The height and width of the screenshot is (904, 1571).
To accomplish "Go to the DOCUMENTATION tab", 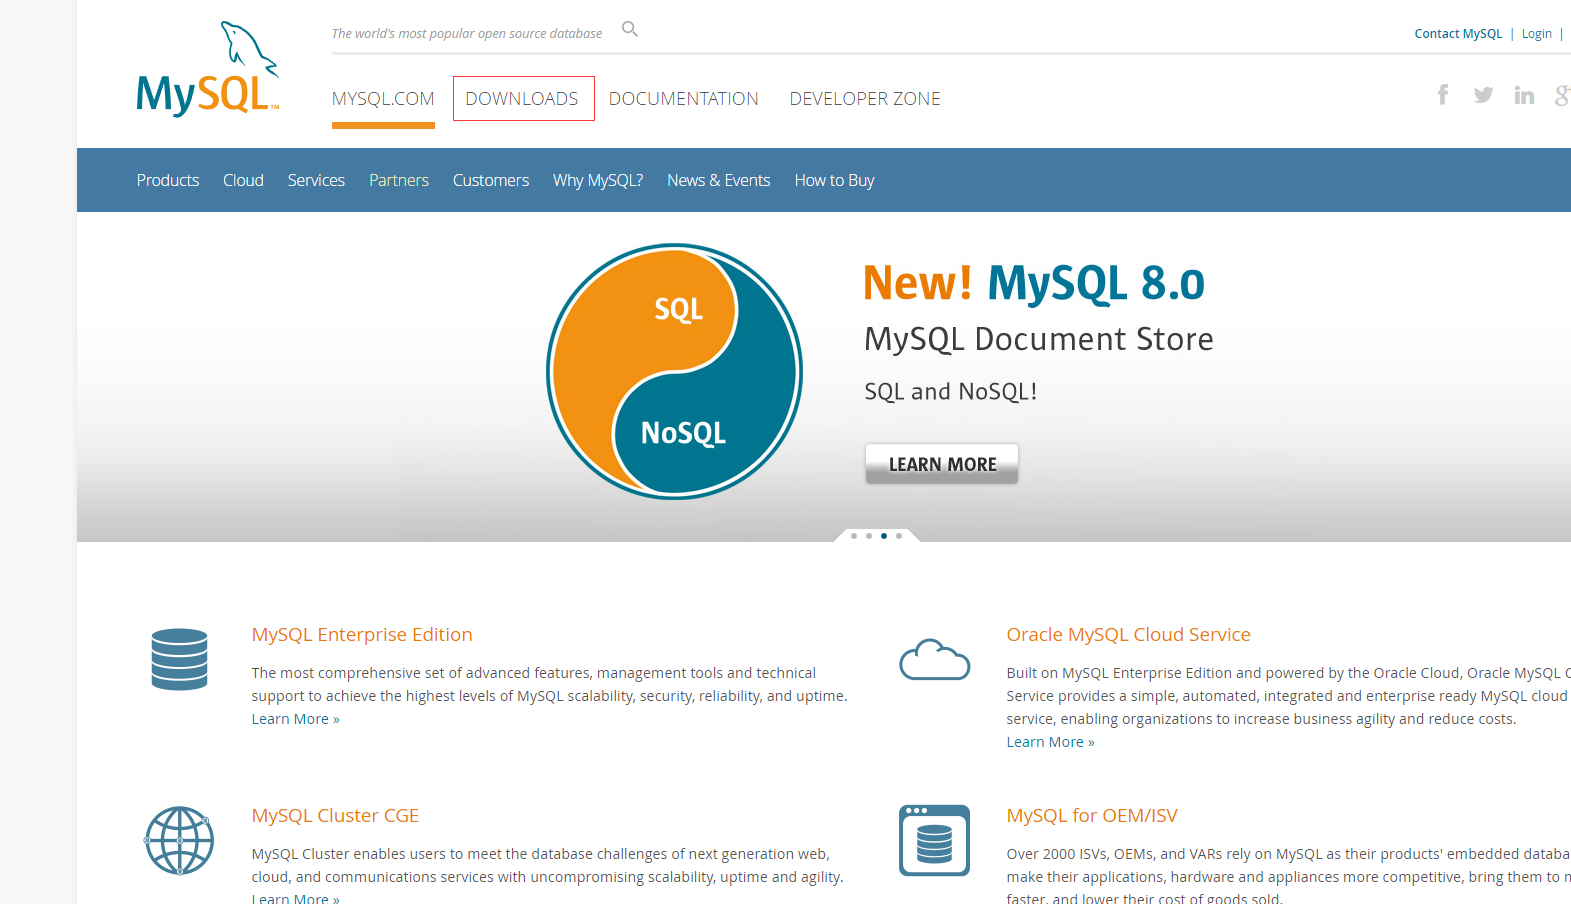I will 684,99.
